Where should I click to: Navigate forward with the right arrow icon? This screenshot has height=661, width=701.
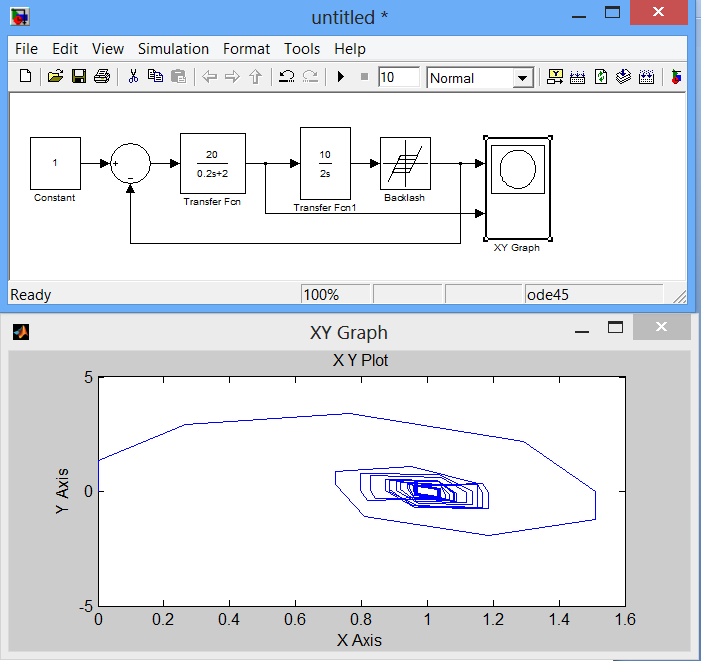pyautogui.click(x=232, y=77)
